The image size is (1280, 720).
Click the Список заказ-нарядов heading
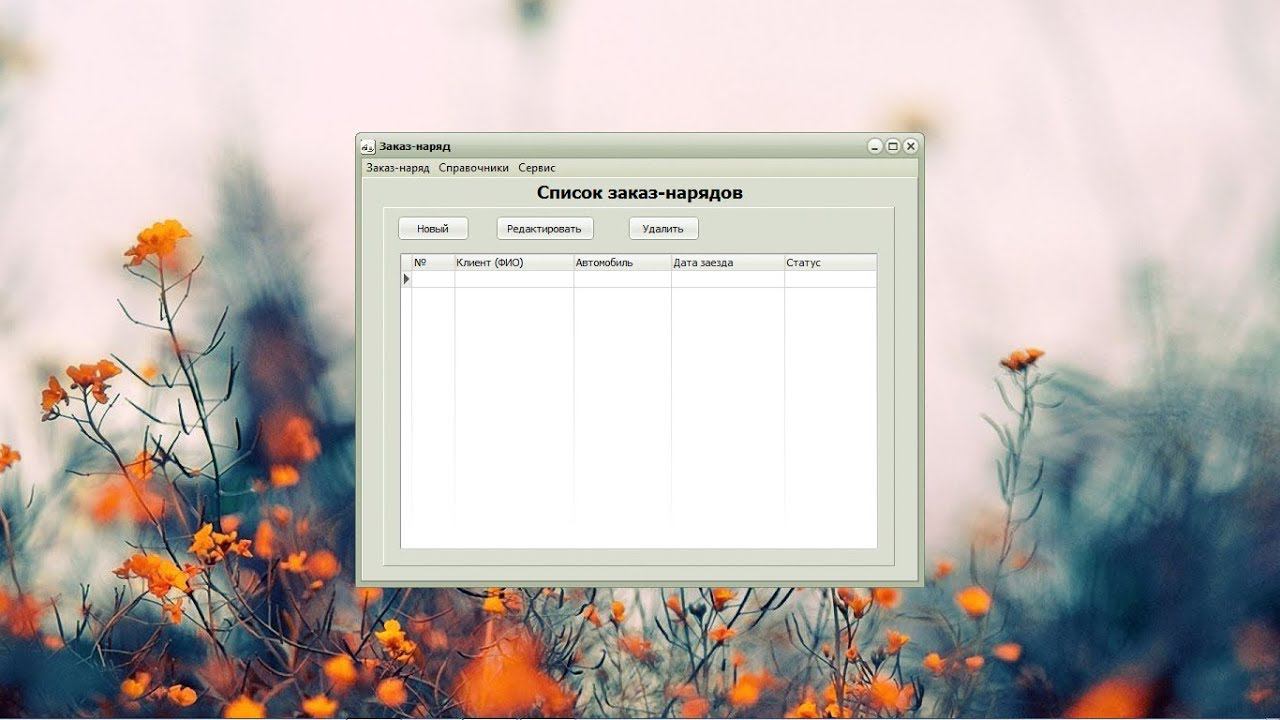[x=640, y=193]
